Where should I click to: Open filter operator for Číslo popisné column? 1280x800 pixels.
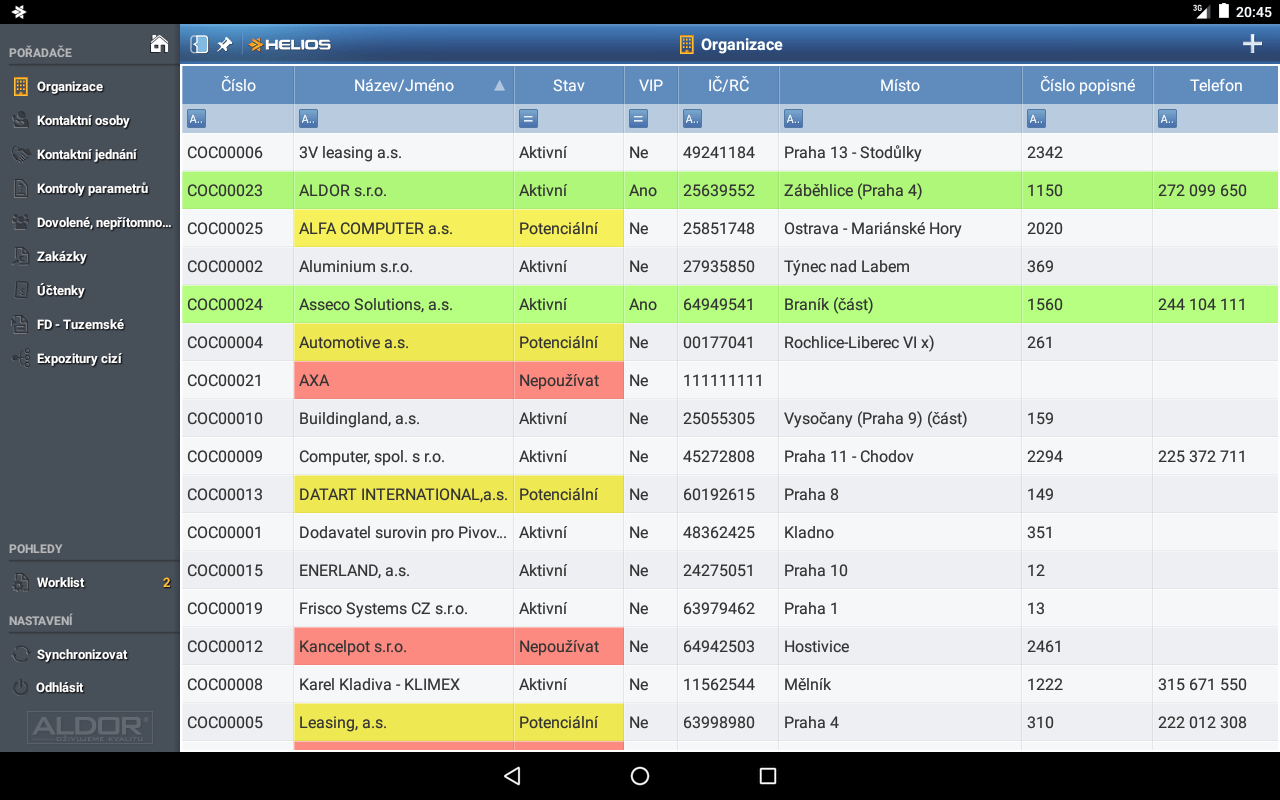coord(1036,119)
